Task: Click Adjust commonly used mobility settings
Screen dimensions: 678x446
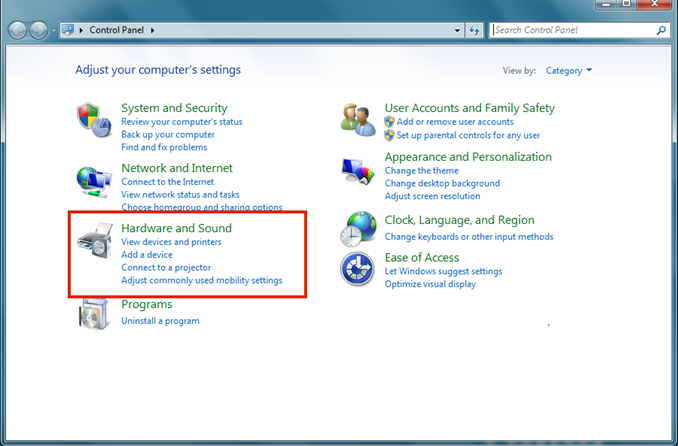Action: [x=201, y=281]
